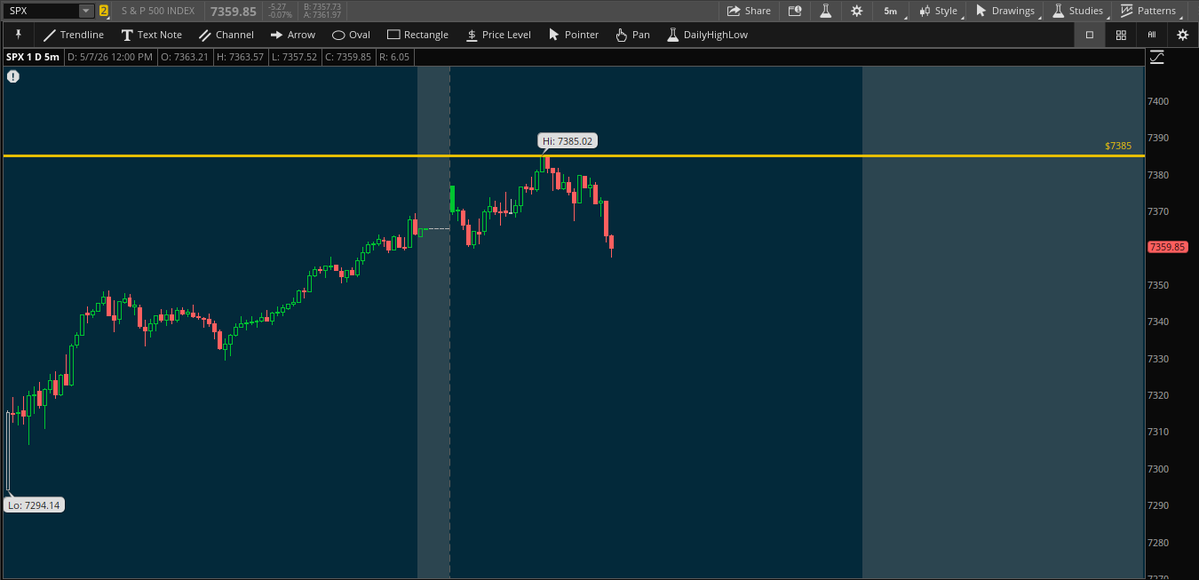Open the Patterns dropdown menu
The image size is (1199, 580).
pyautogui.click(x=1149, y=11)
